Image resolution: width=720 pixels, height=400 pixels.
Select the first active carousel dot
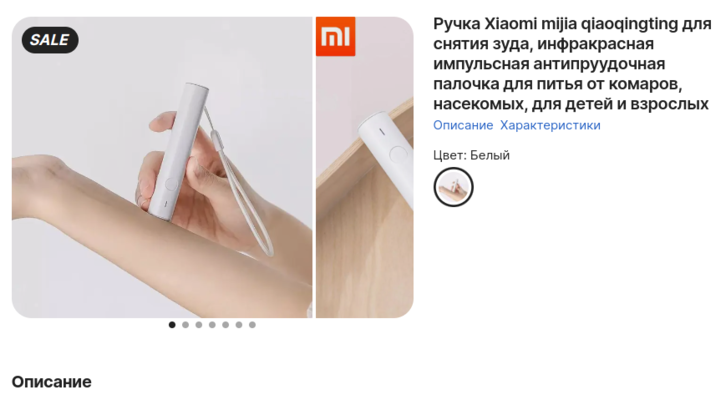[172, 325]
